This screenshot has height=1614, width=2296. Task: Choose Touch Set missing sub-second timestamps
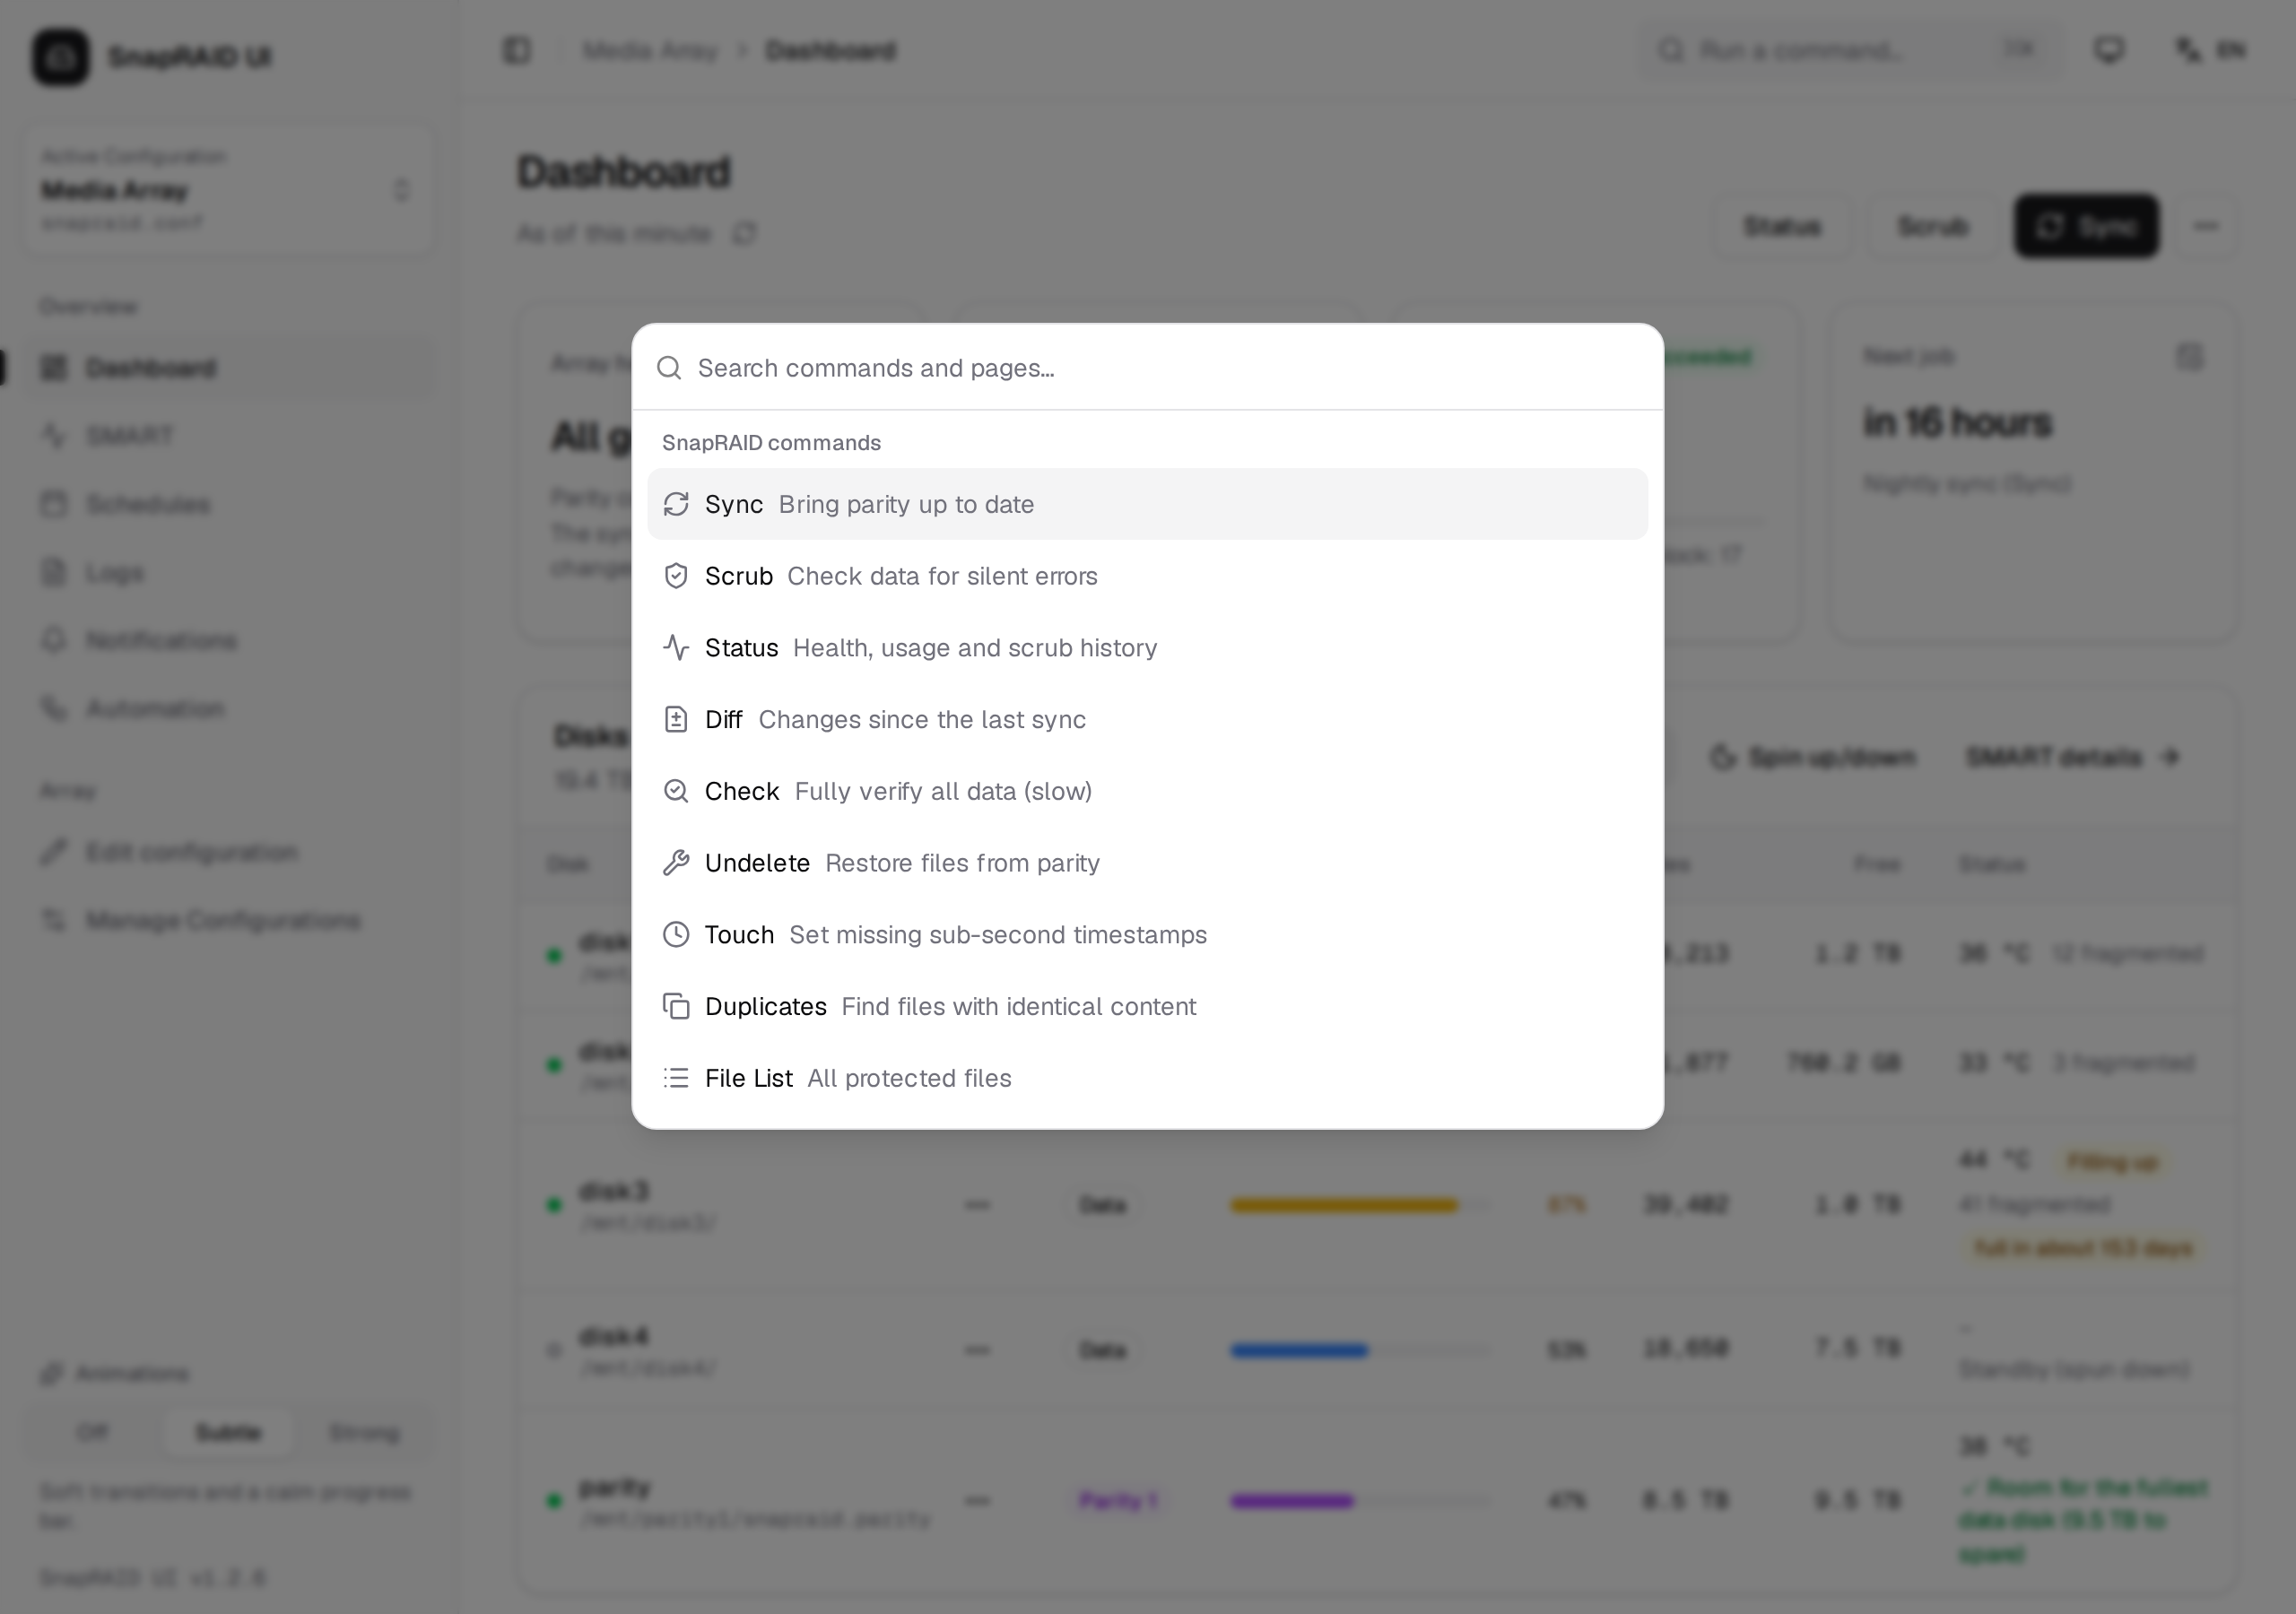[1147, 935]
